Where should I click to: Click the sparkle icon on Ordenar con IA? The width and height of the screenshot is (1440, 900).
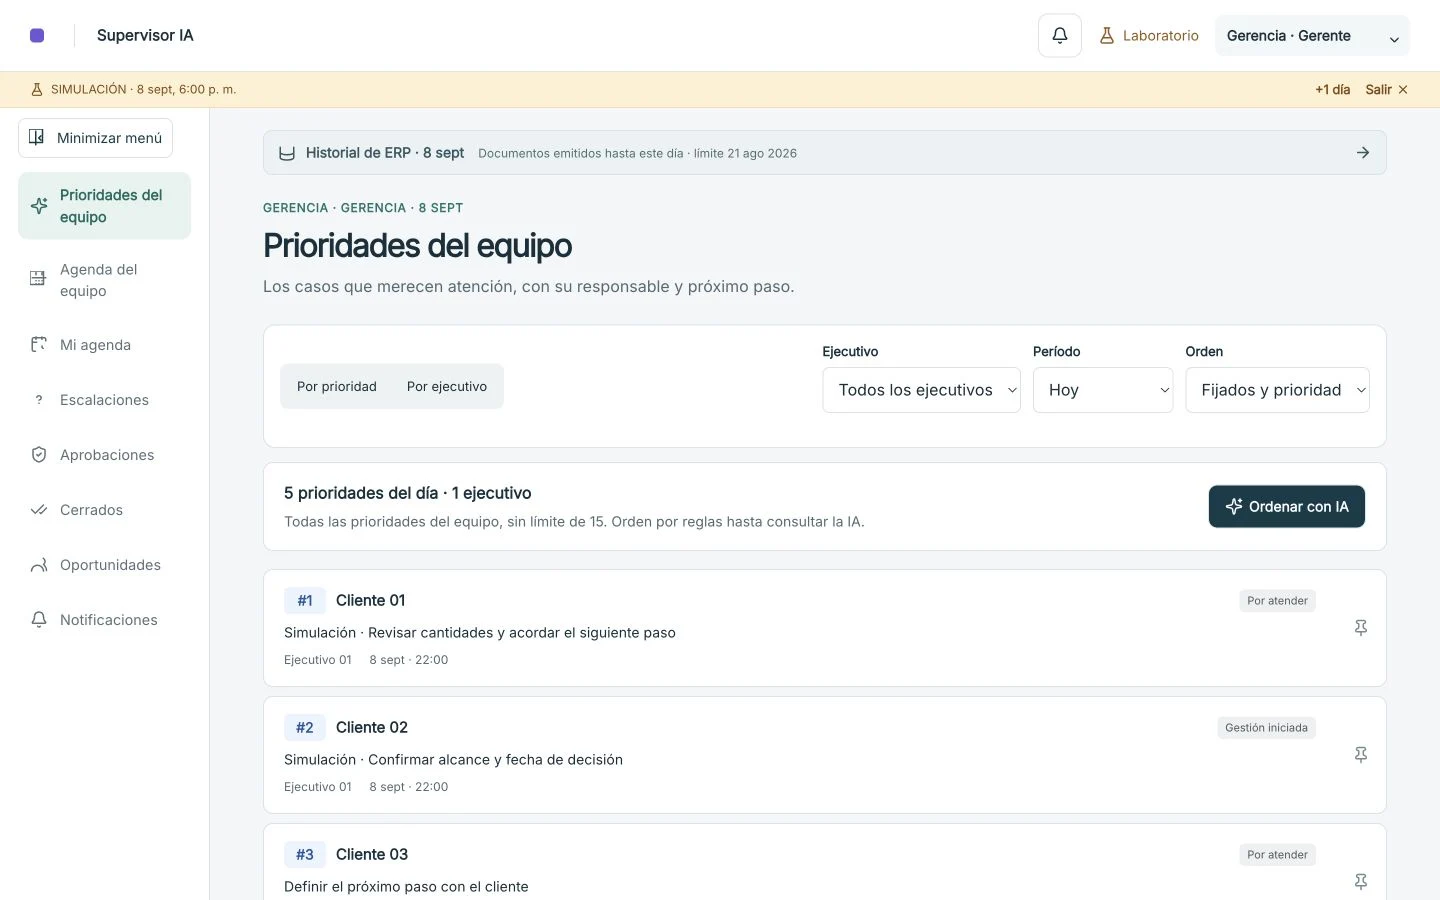click(1234, 507)
